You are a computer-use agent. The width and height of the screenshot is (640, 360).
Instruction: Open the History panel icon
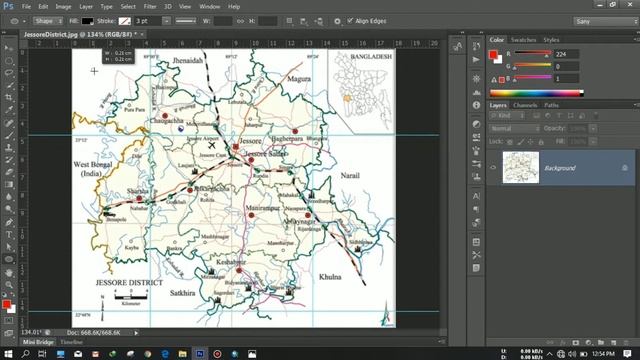tap(476, 46)
